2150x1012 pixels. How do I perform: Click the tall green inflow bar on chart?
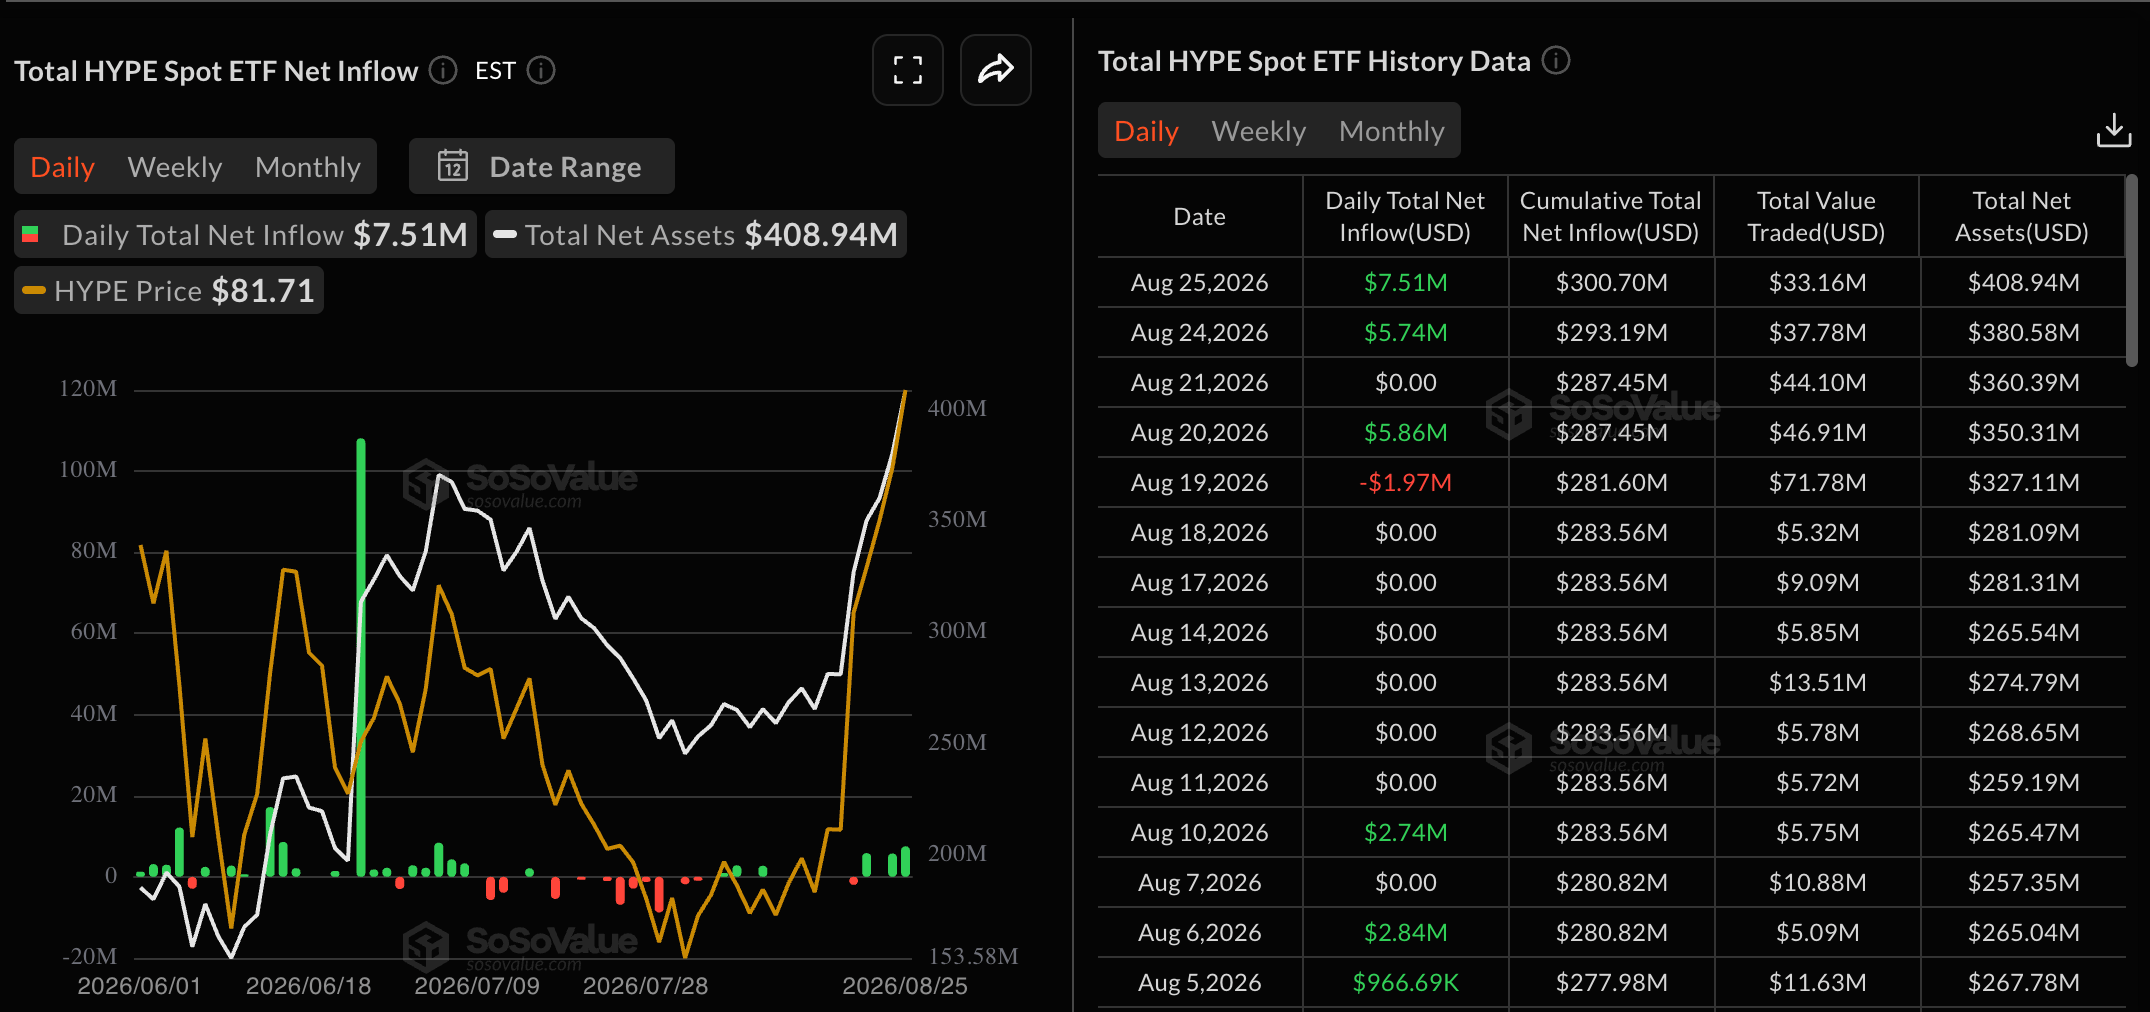pyautogui.click(x=361, y=657)
